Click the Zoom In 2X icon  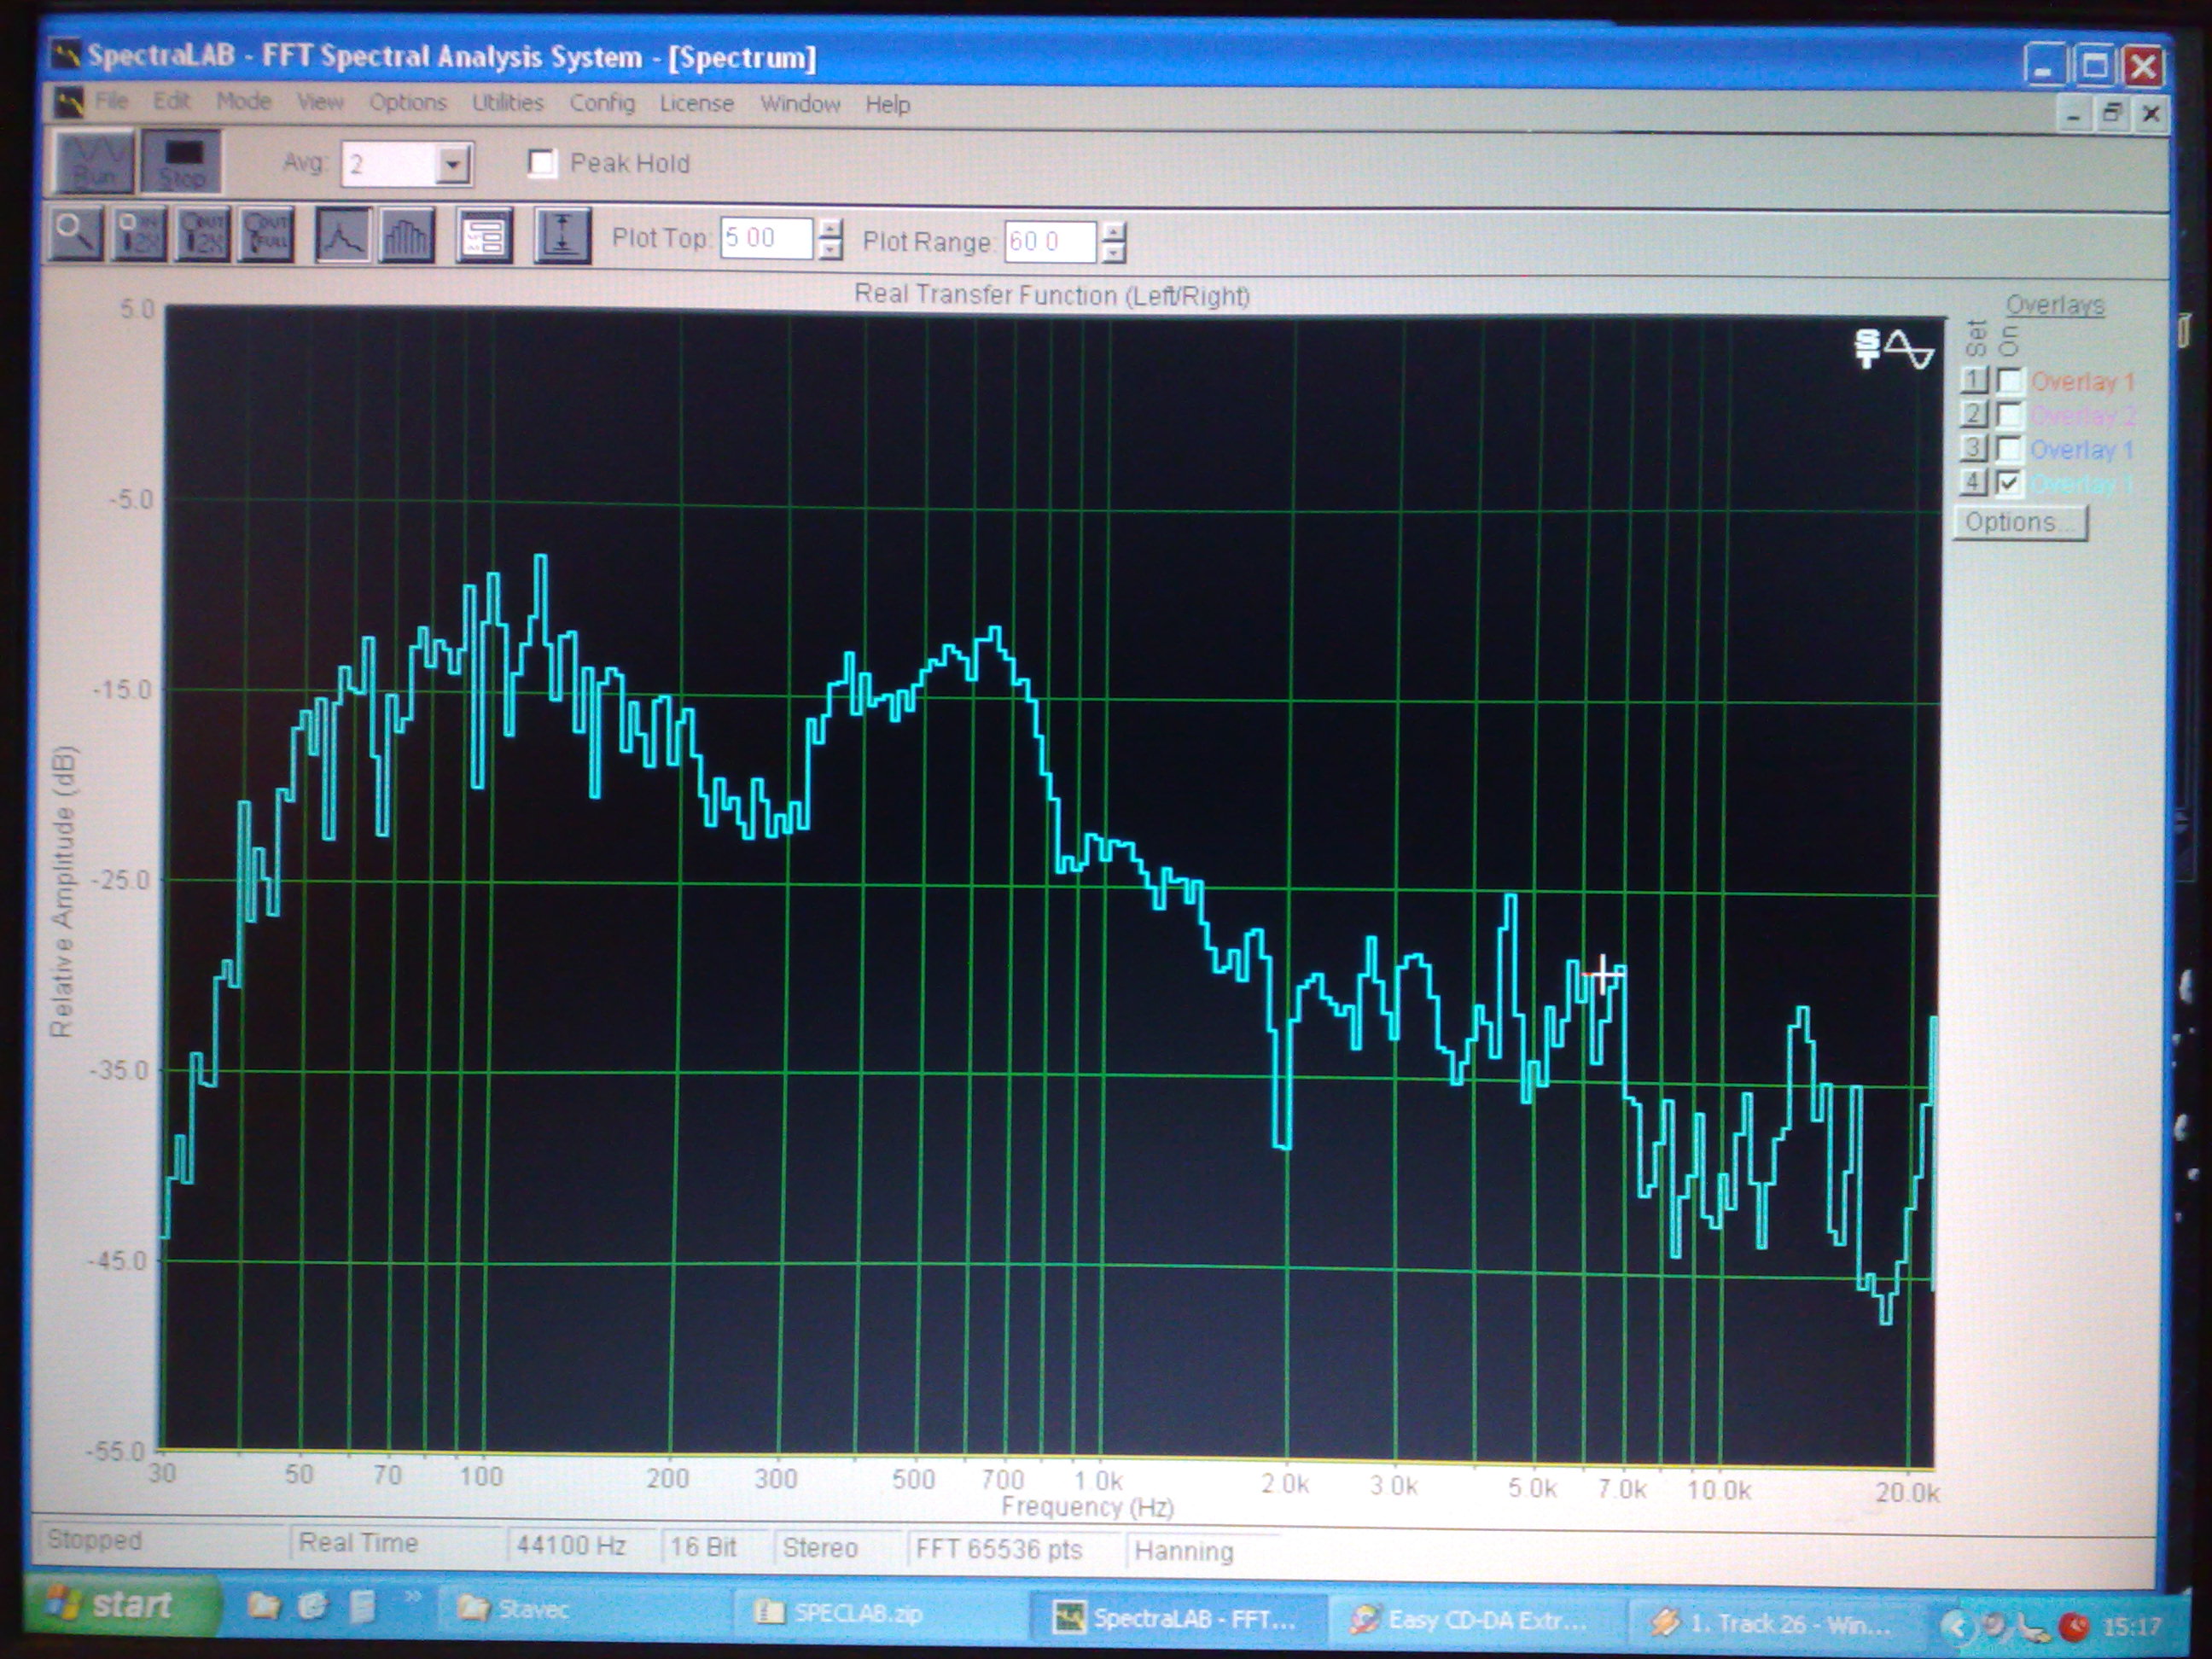point(140,236)
